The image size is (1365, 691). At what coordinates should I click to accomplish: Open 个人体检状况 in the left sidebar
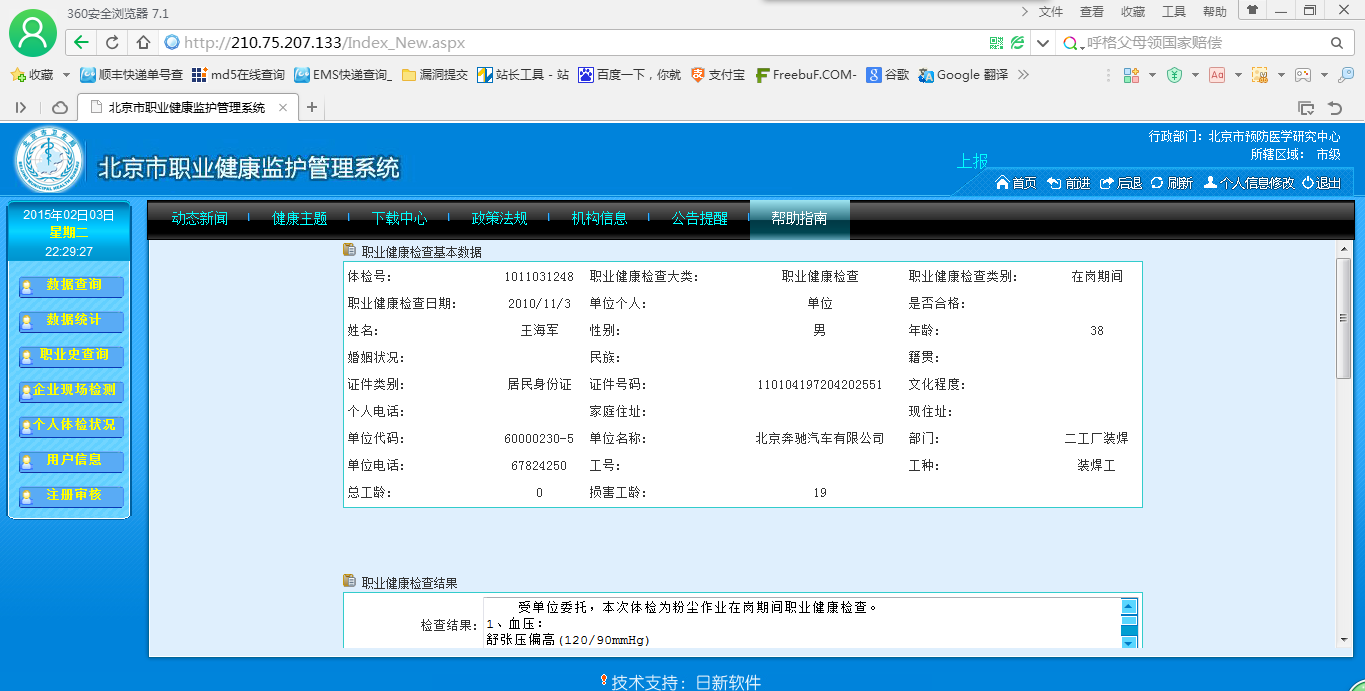(x=71, y=426)
